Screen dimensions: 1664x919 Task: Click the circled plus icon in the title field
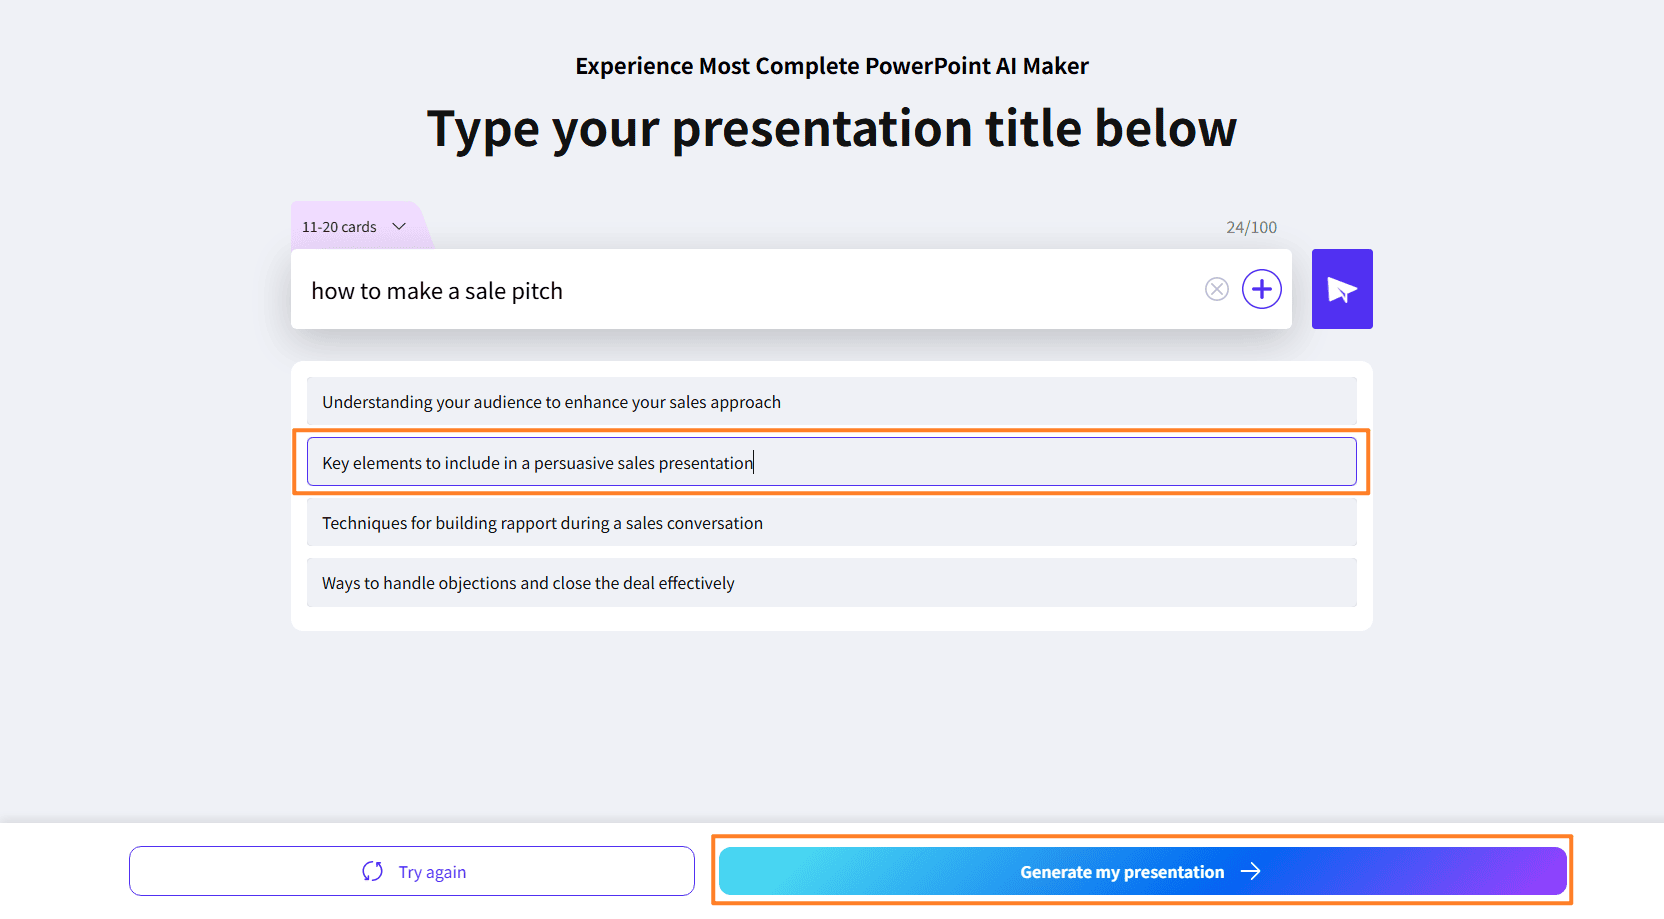1261,290
